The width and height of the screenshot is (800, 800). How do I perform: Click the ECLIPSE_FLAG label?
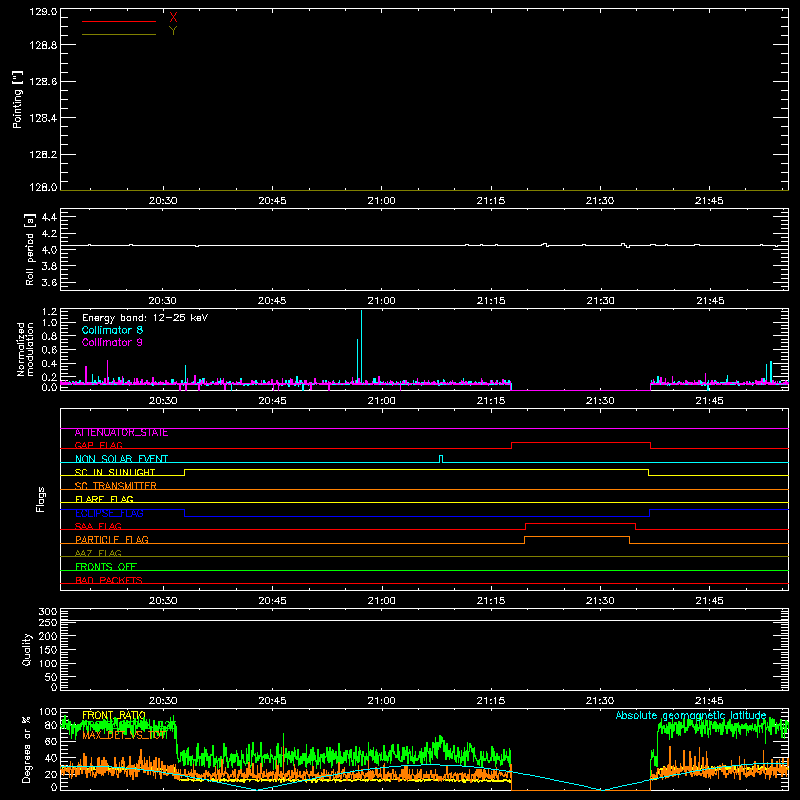click(x=109, y=513)
